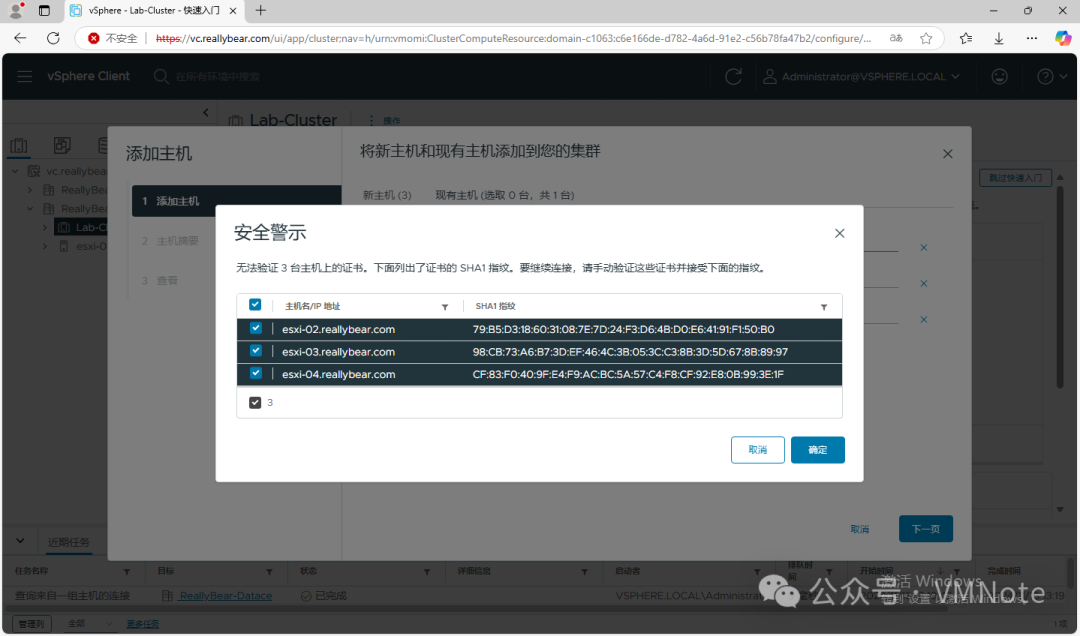Open a new browser tab
The width and height of the screenshot is (1080, 636).
coord(260,10)
